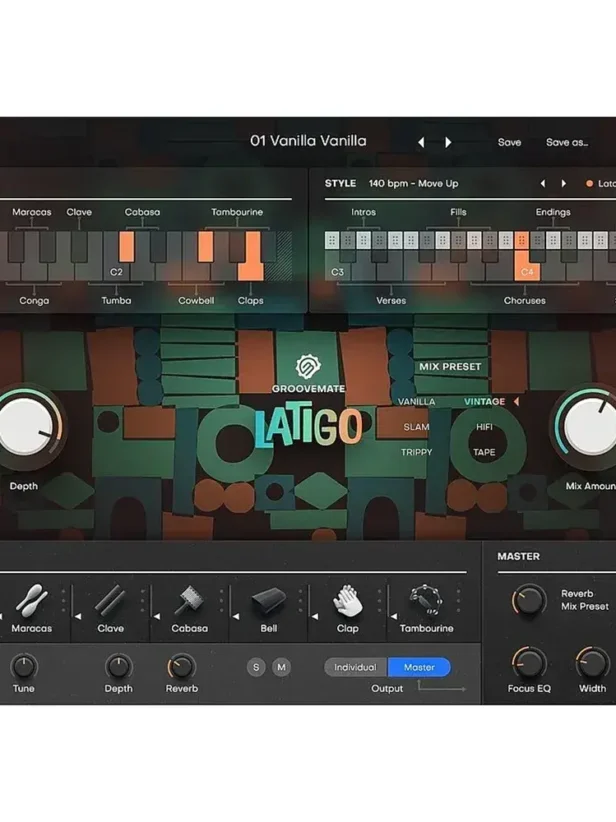Click the small Tune knob
This screenshot has height=822, width=616.
click(x=24, y=667)
